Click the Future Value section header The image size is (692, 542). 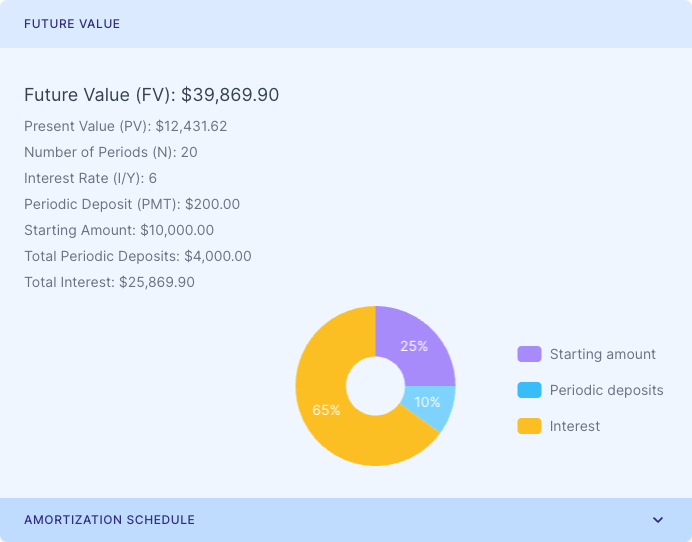point(72,24)
